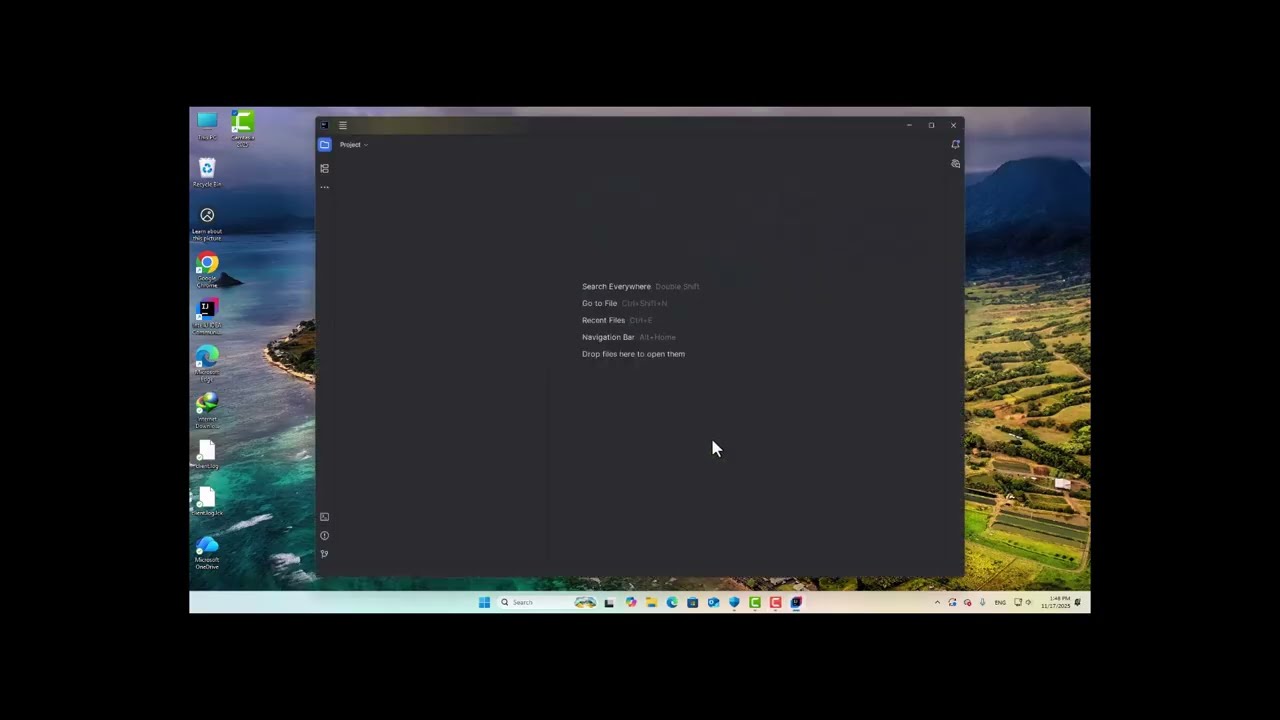Open the taskbar clock and date
The width and height of the screenshot is (1280, 720).
[x=1055, y=602]
